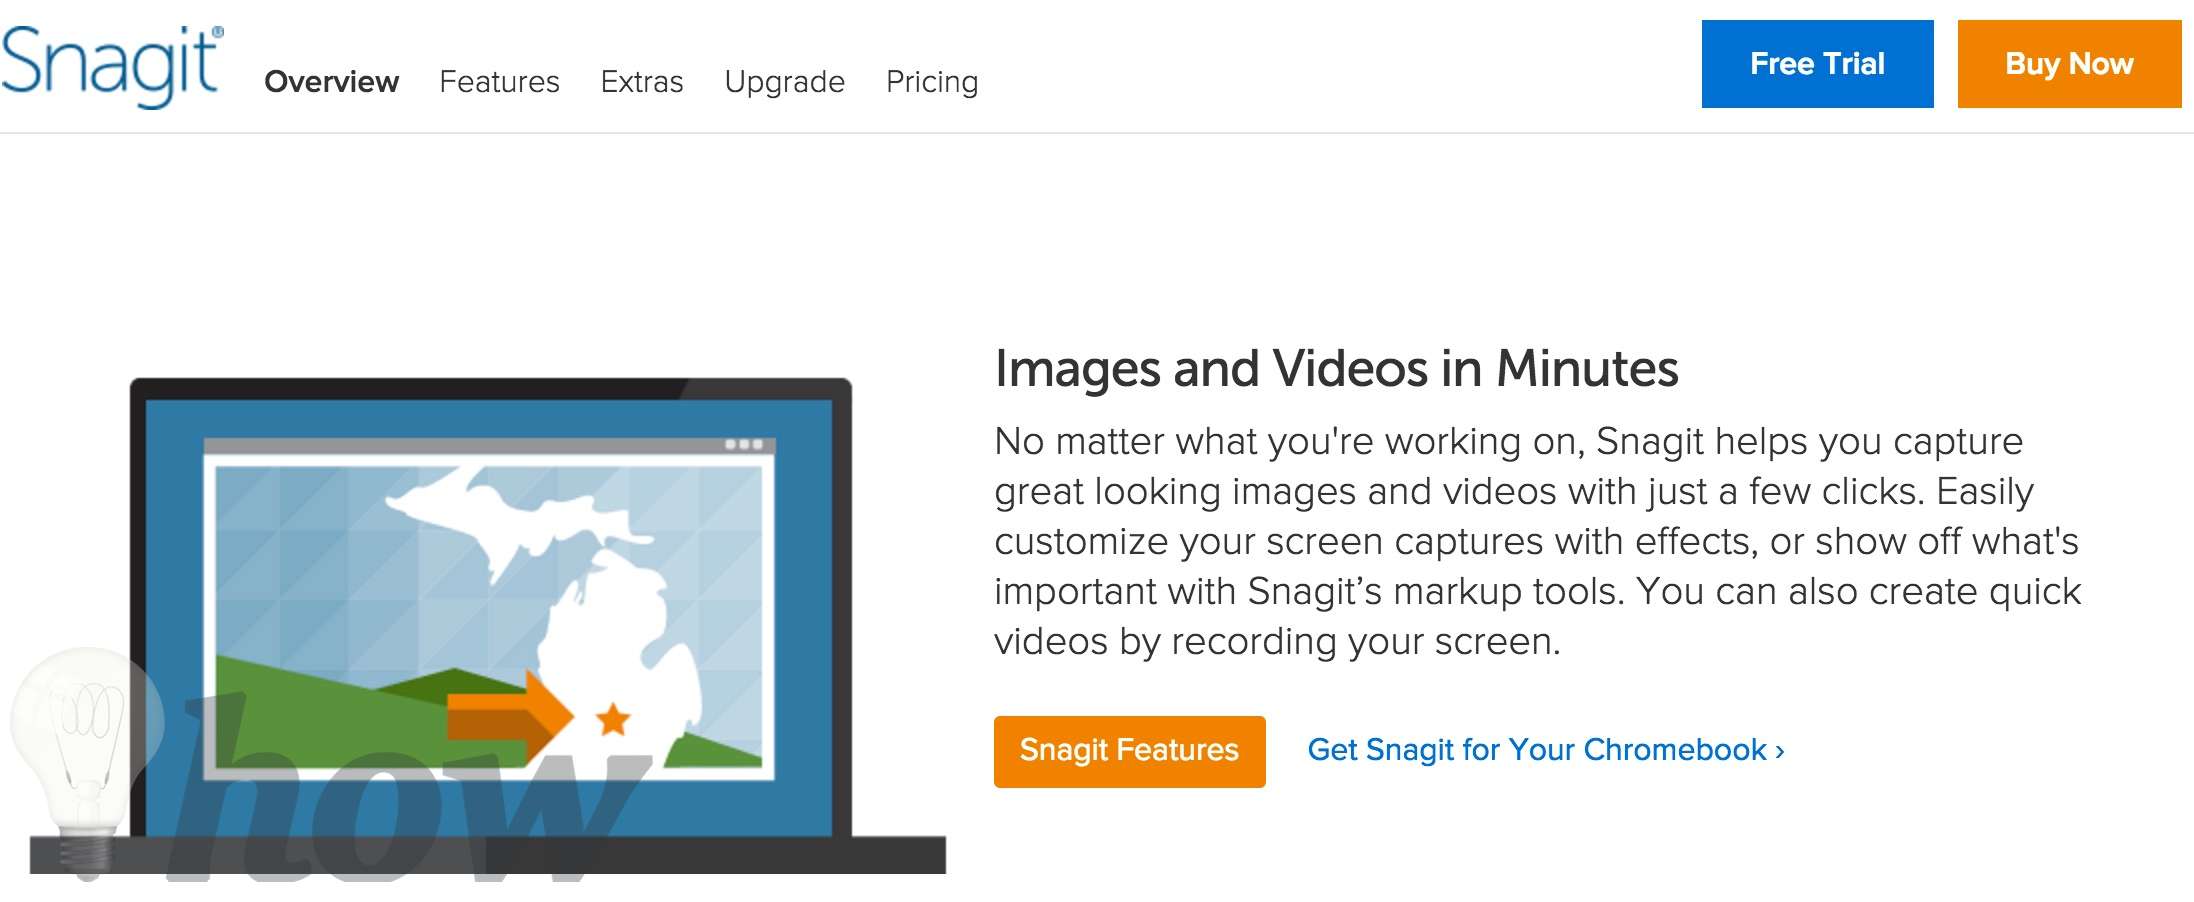This screenshot has height=902, width=2194.
Task: View the Pricing page
Action: 932,82
